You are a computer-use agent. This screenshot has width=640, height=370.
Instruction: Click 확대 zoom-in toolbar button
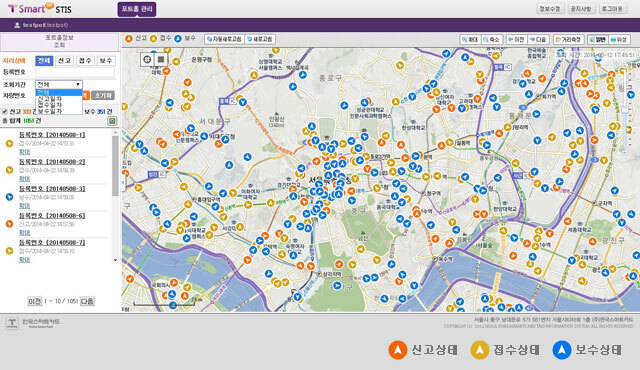pyautogui.click(x=470, y=40)
